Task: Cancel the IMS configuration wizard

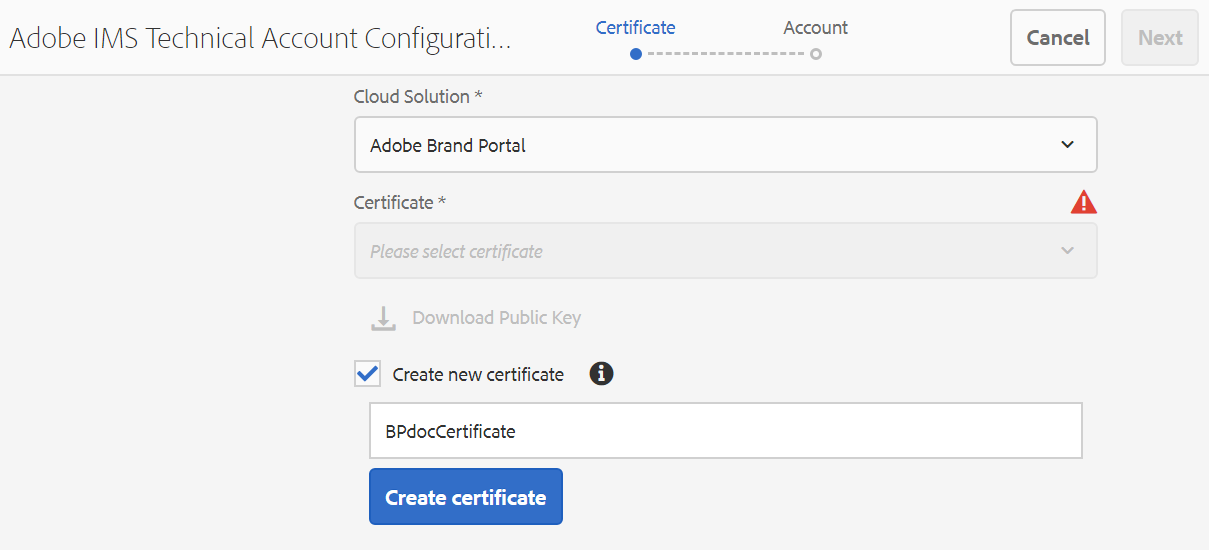Action: [x=1057, y=38]
